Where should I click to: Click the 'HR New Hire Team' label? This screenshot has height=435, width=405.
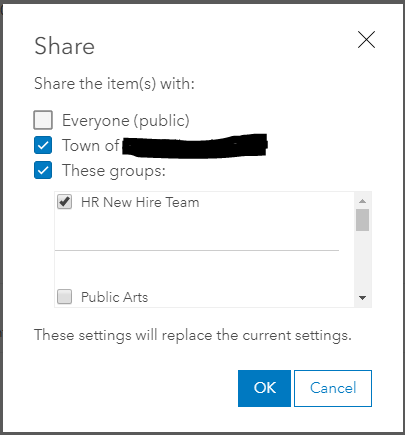tap(140, 202)
